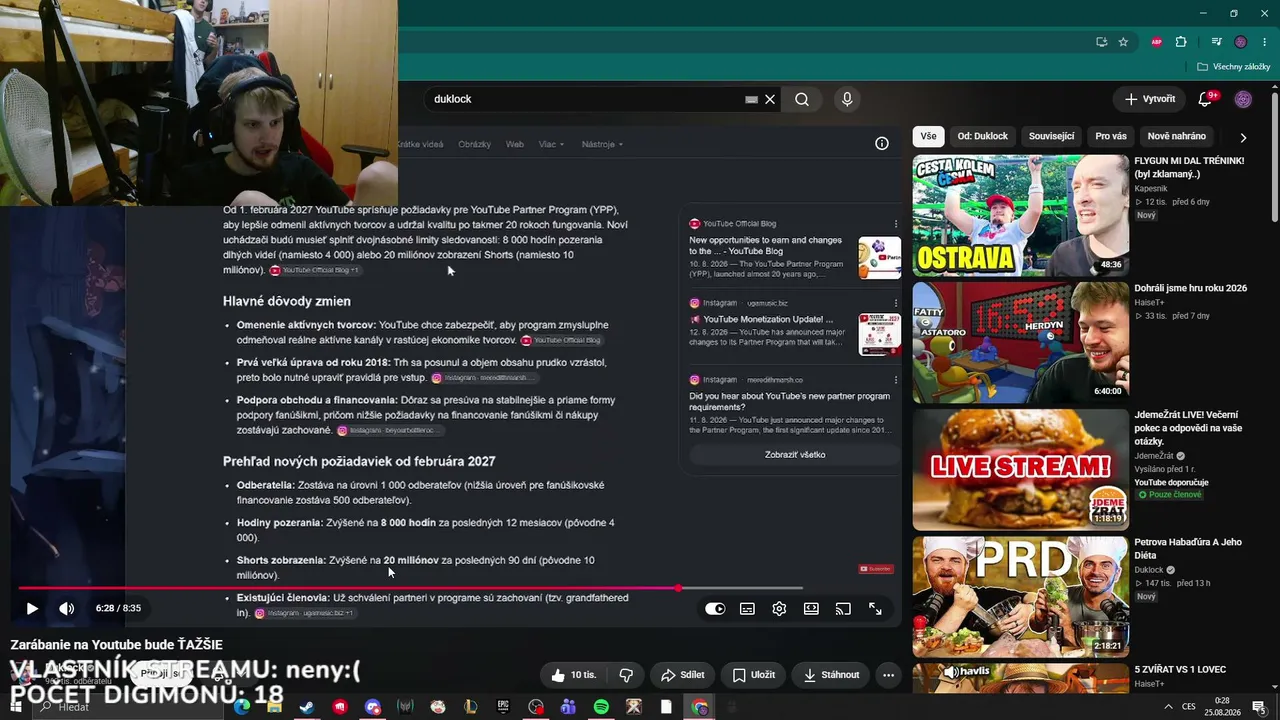1280x720 pixels.
Task: Start voice search with the microphone
Action: tap(847, 99)
